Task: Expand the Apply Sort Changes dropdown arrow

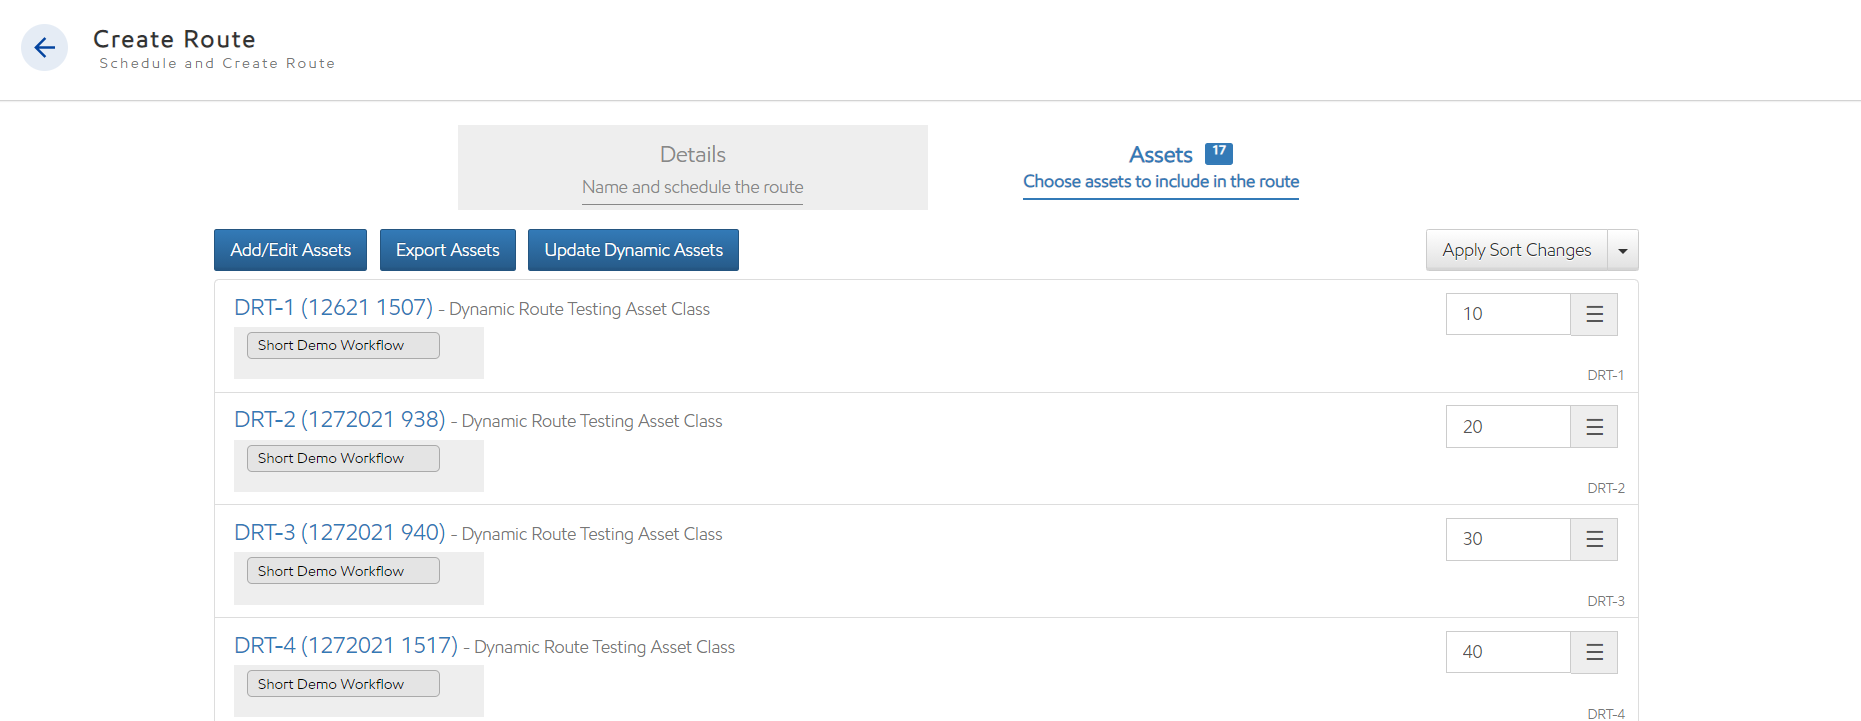Action: (1622, 251)
